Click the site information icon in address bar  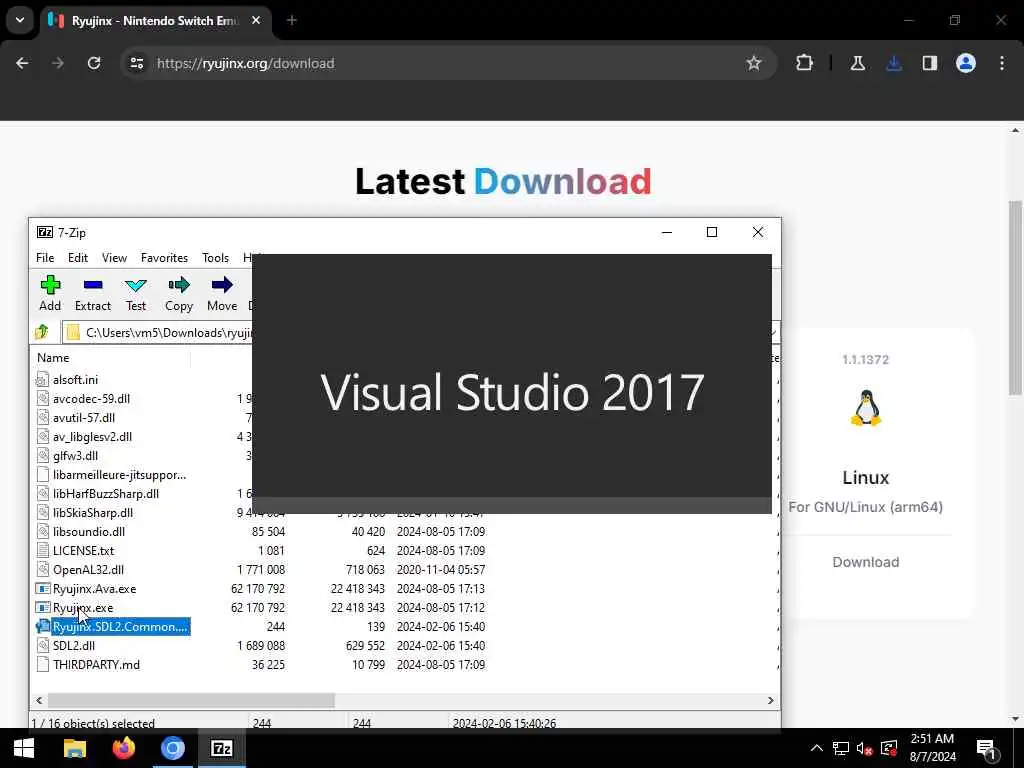(136, 63)
